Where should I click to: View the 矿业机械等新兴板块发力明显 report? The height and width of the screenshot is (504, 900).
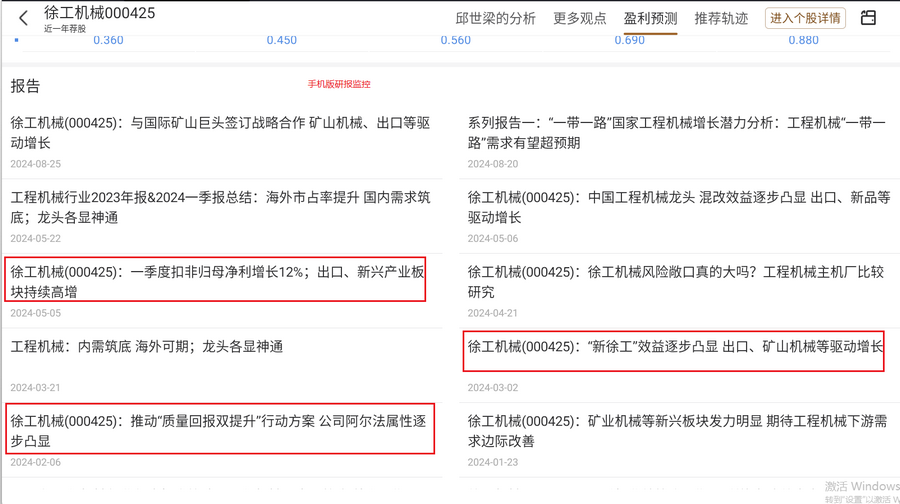pos(677,431)
